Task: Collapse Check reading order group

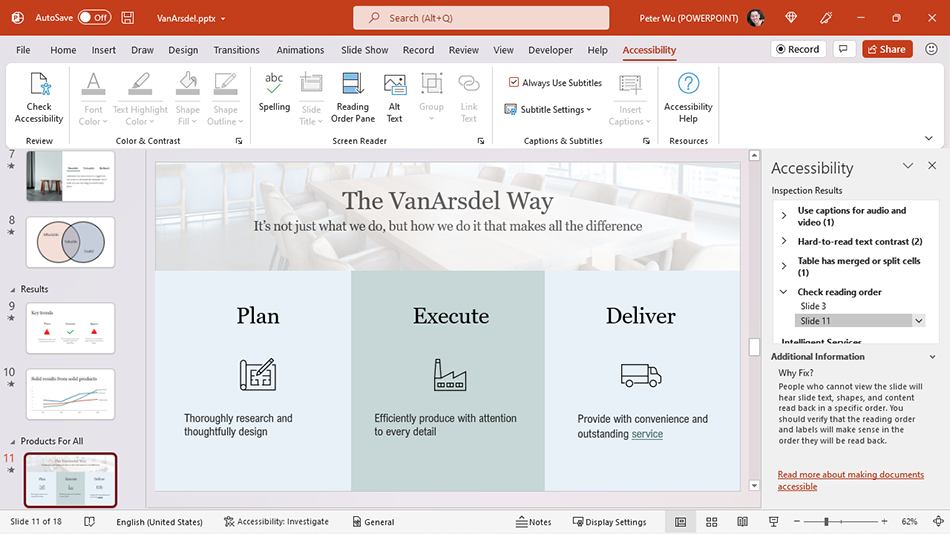Action: click(783, 292)
